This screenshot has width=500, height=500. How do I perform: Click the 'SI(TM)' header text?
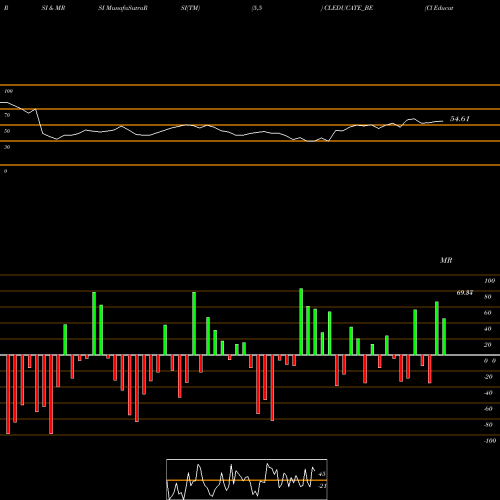point(190,8)
